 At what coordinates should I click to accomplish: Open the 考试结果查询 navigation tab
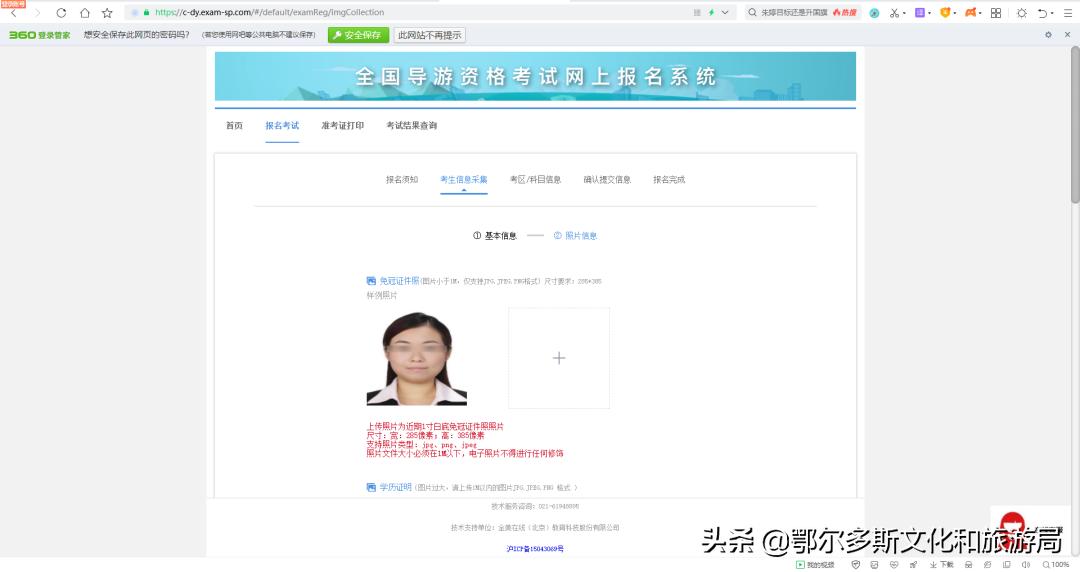[411, 125]
